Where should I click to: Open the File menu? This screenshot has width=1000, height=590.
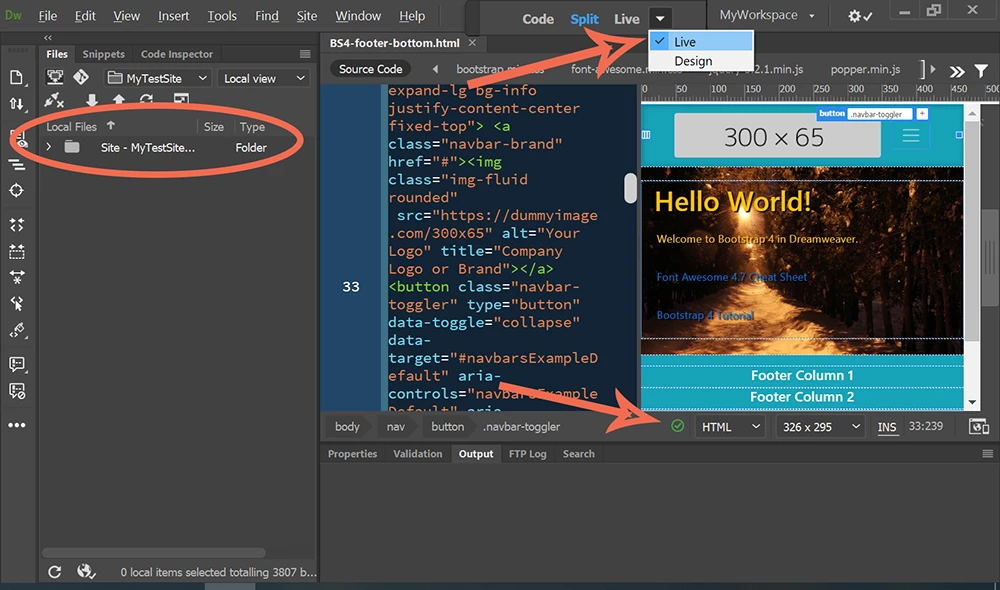[x=47, y=16]
